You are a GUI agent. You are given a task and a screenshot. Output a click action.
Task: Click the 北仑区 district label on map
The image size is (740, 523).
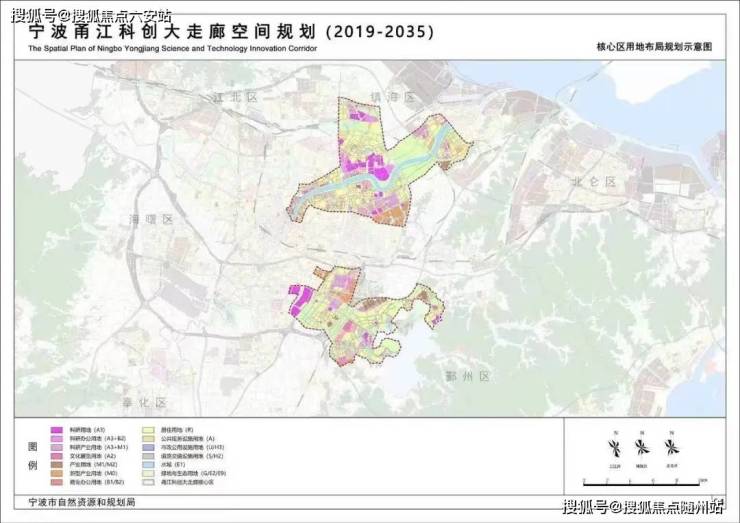(x=593, y=181)
